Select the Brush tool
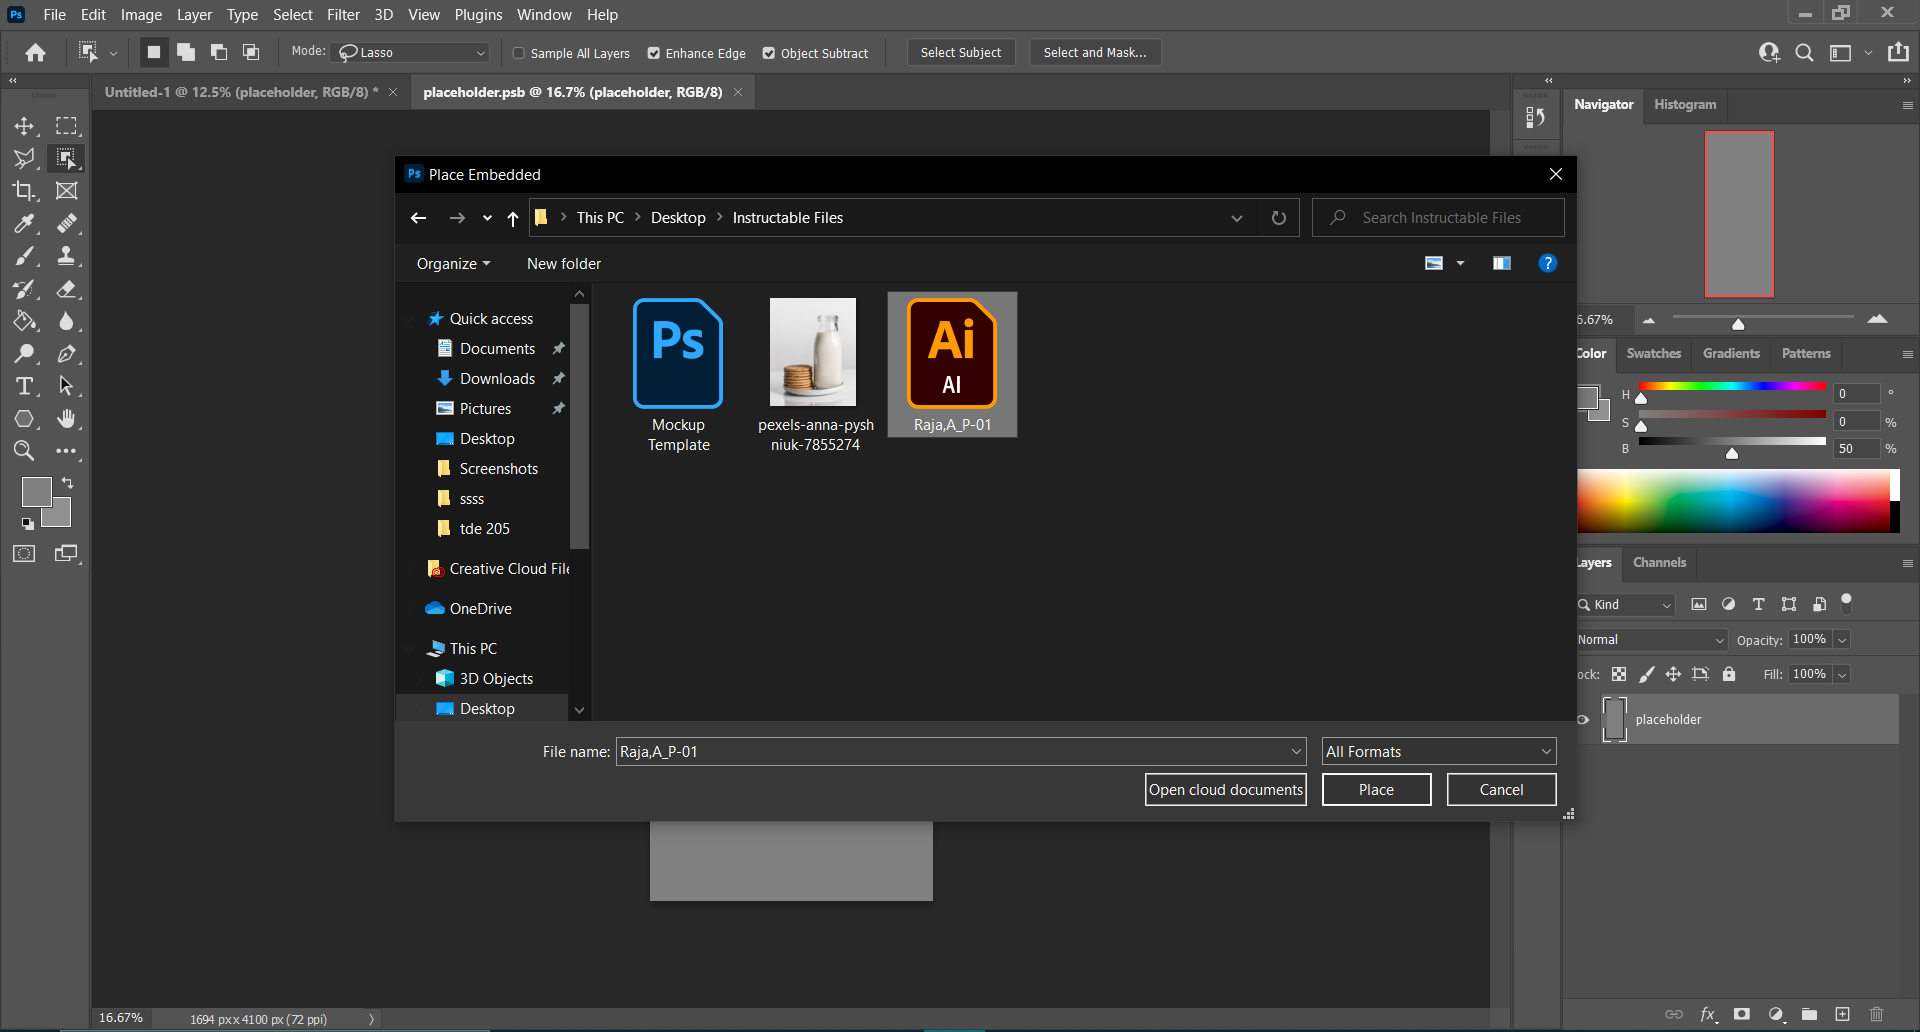1920x1032 pixels. (24, 256)
